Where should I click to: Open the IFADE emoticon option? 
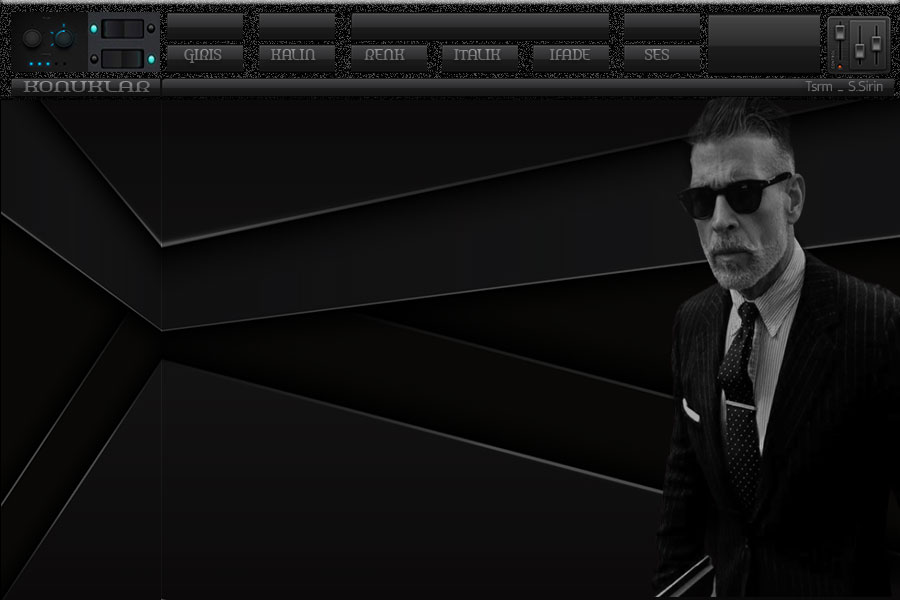click(x=570, y=56)
